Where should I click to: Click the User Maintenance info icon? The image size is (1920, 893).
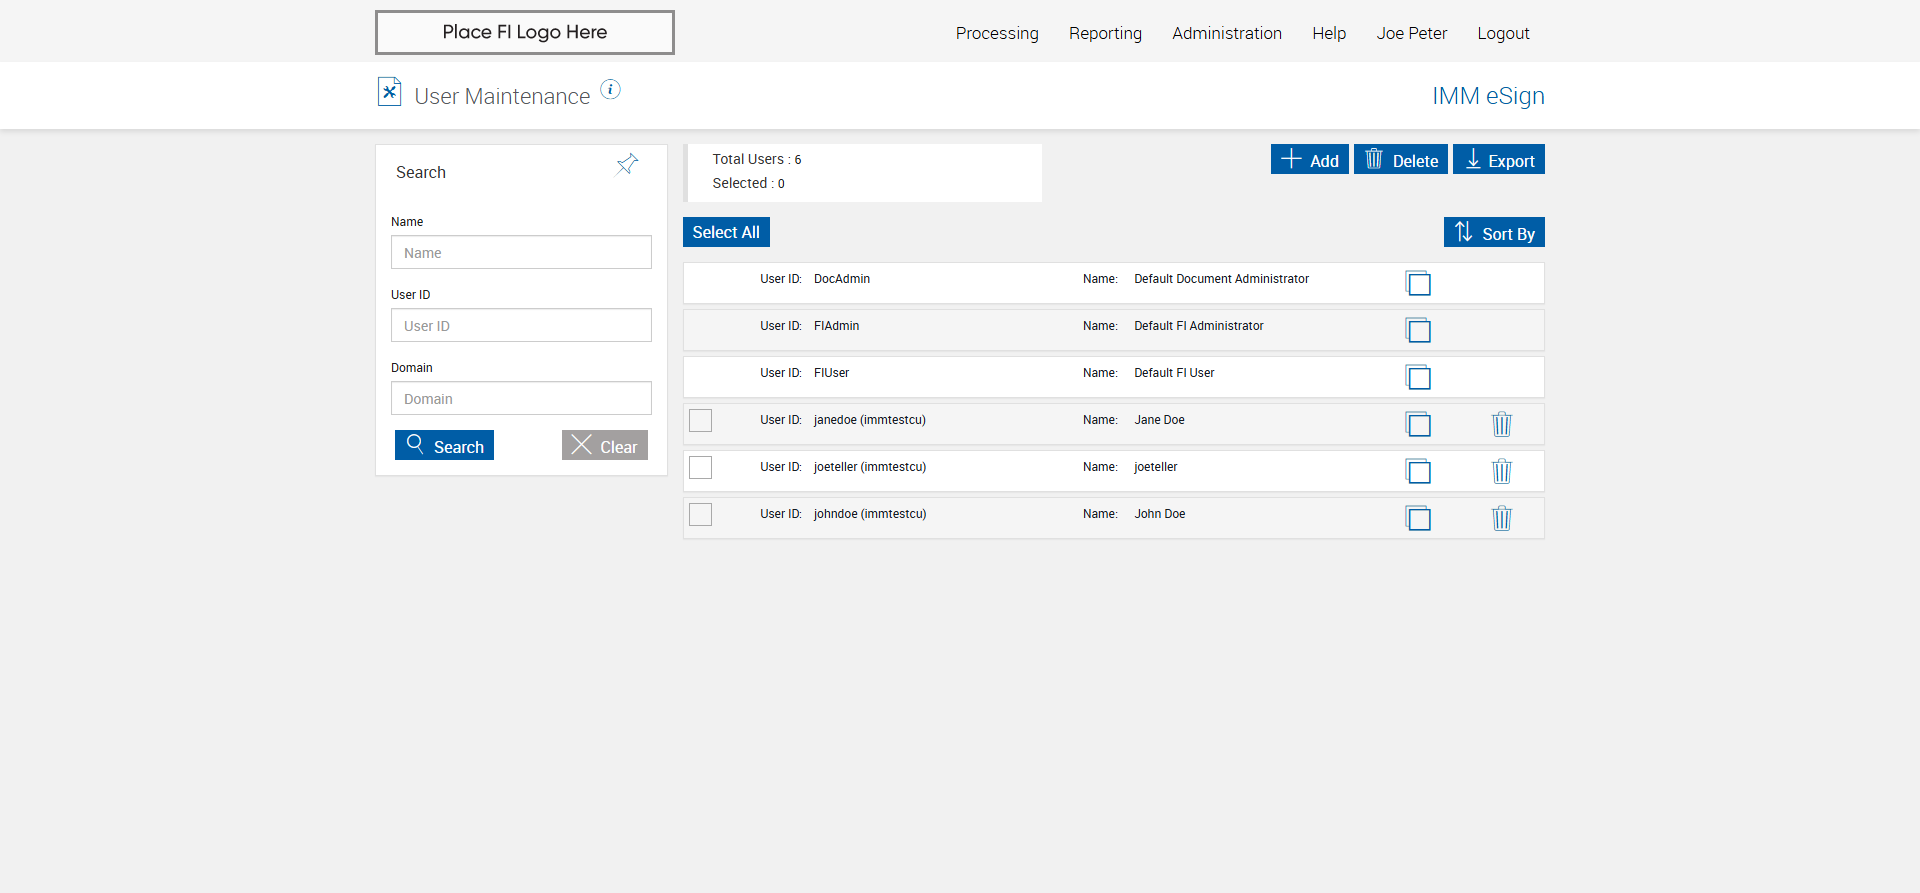(x=610, y=90)
